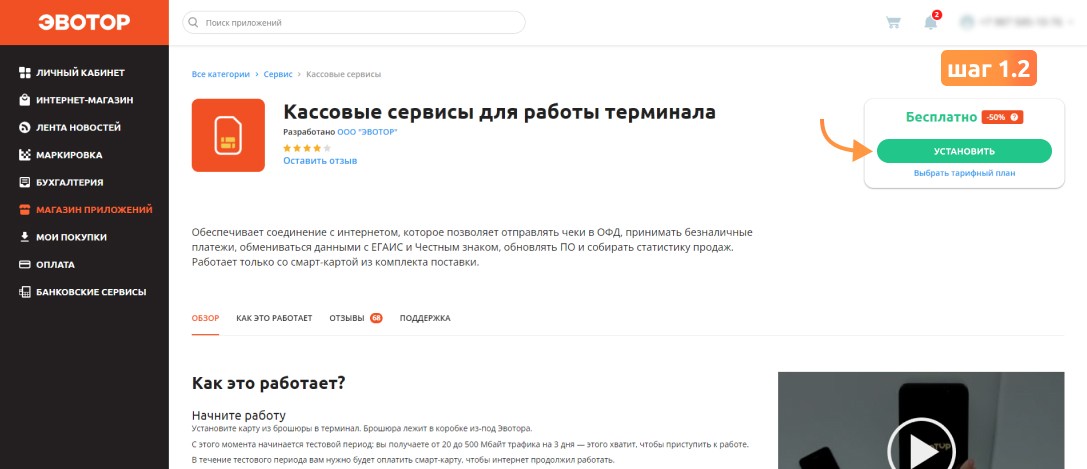
Task: Open Личный кабинет in the sidebar
Action: (72, 73)
